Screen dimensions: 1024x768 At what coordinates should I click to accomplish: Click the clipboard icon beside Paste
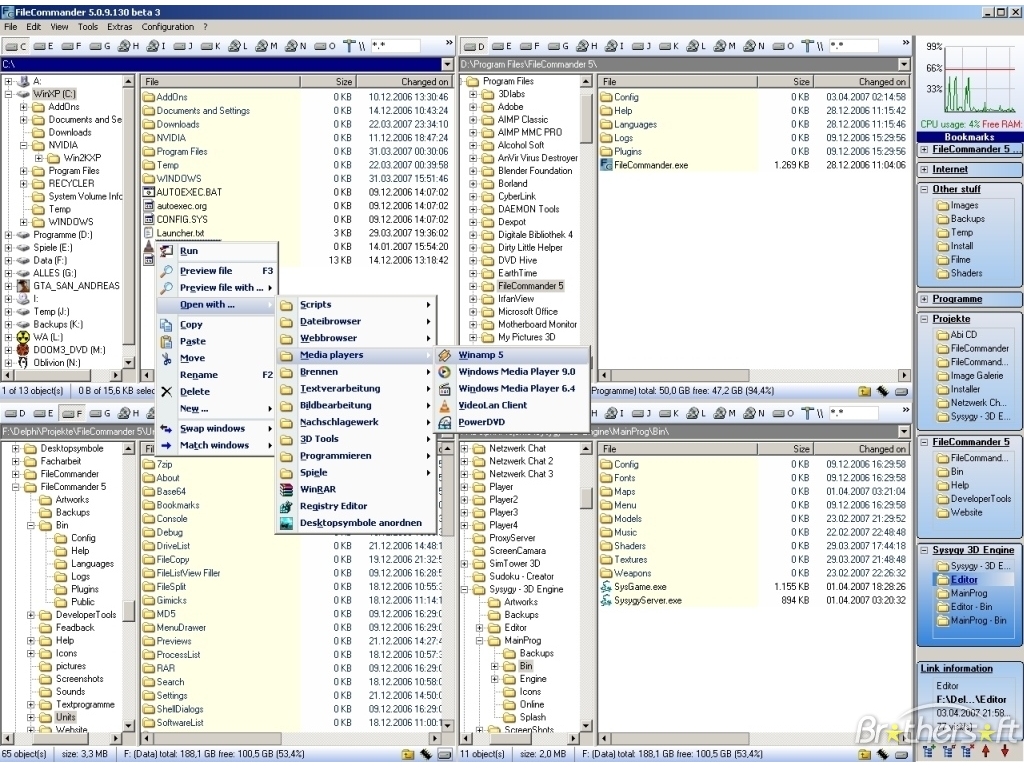(x=167, y=342)
